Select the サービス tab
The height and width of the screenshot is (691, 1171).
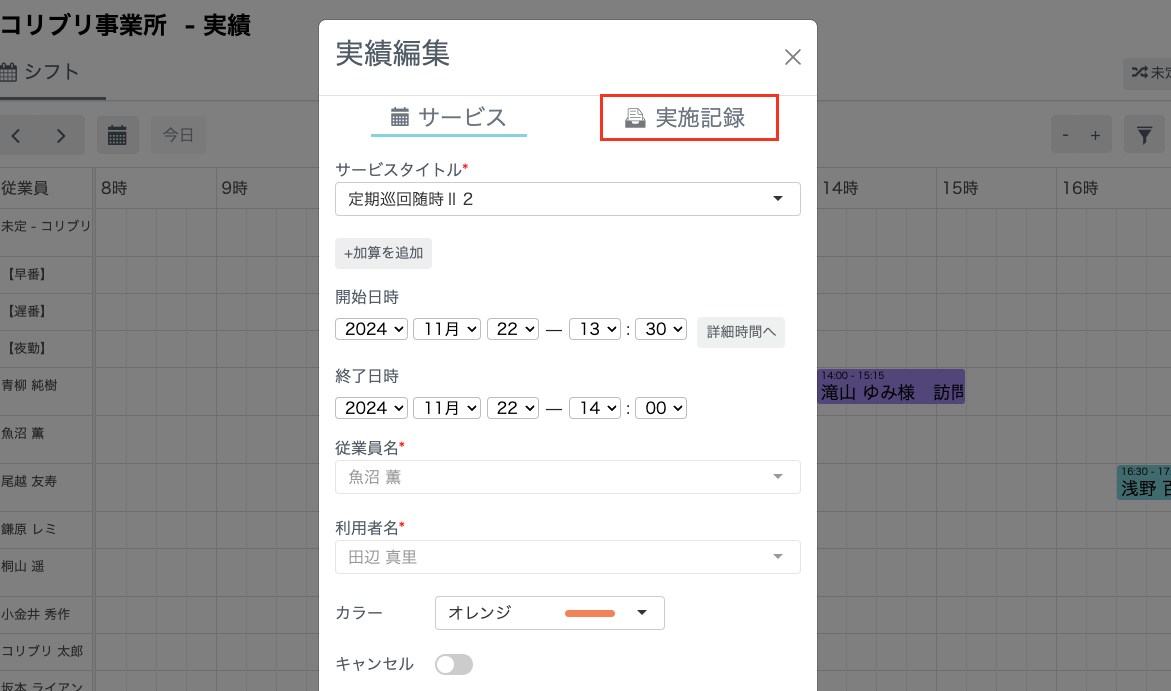[449, 117]
